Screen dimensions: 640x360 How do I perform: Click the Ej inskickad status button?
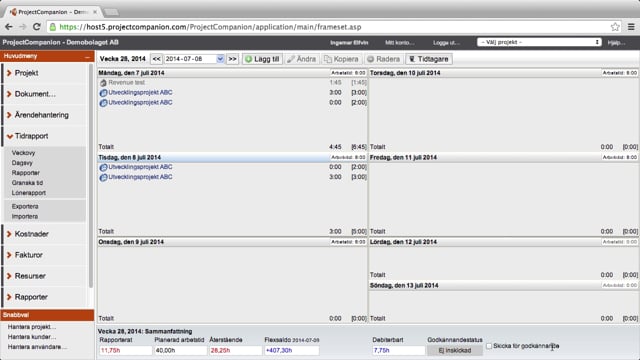(455, 351)
